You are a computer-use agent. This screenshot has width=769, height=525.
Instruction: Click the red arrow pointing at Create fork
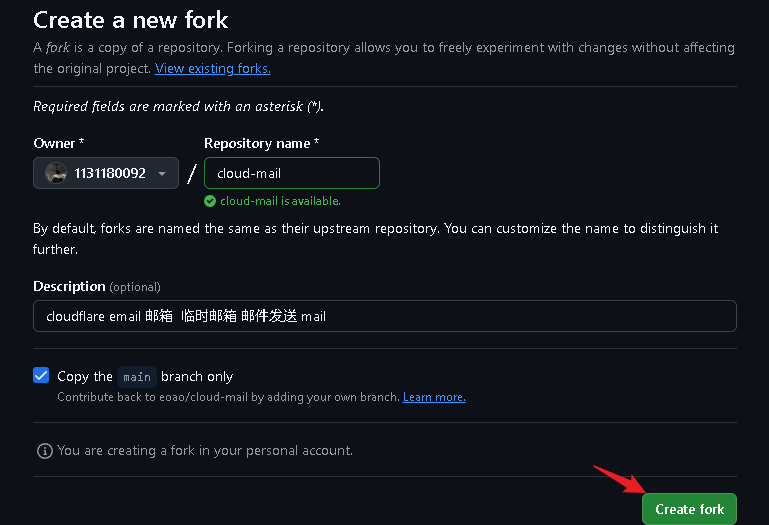(618, 481)
